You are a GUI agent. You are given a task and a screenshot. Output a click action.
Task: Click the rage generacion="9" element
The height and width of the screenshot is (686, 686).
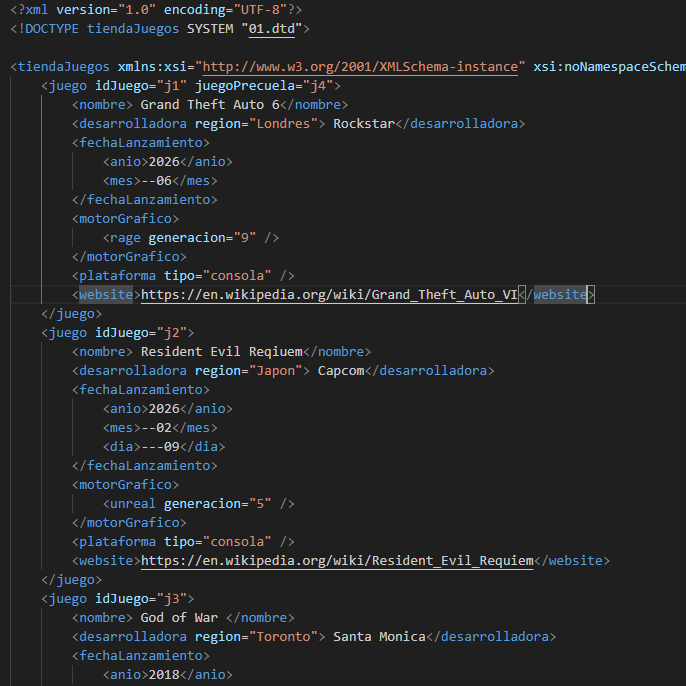(190, 237)
